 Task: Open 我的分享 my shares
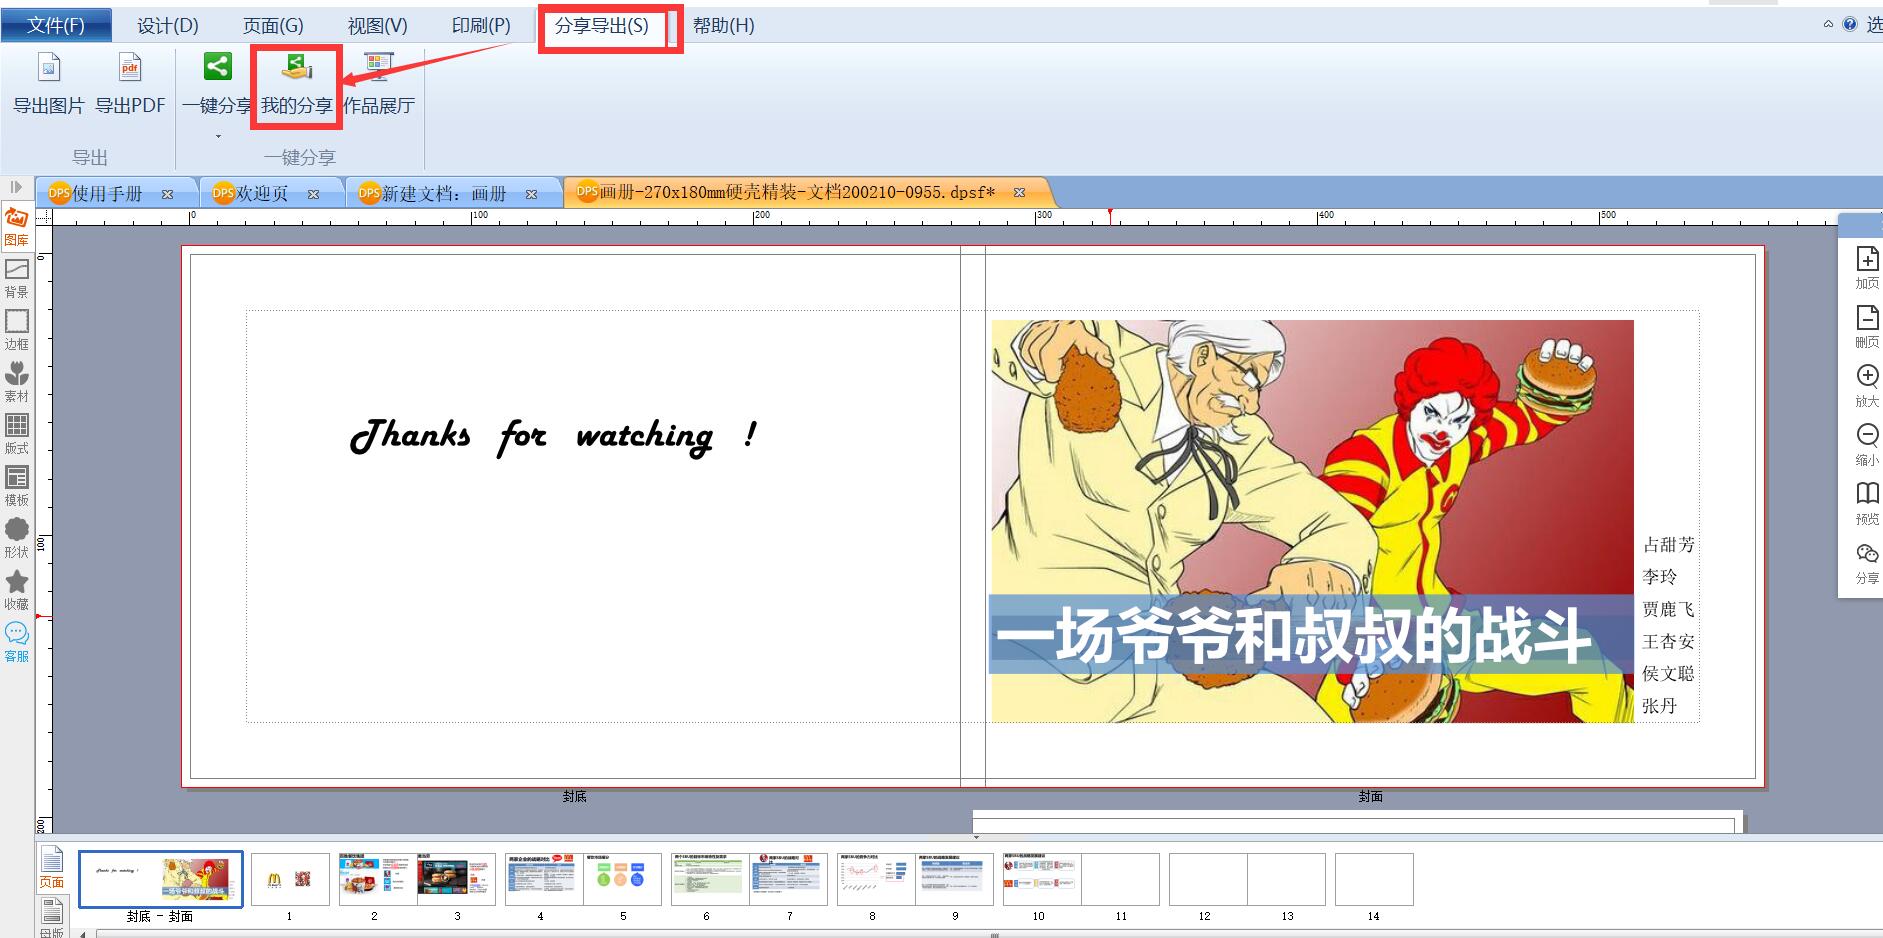tap(297, 84)
